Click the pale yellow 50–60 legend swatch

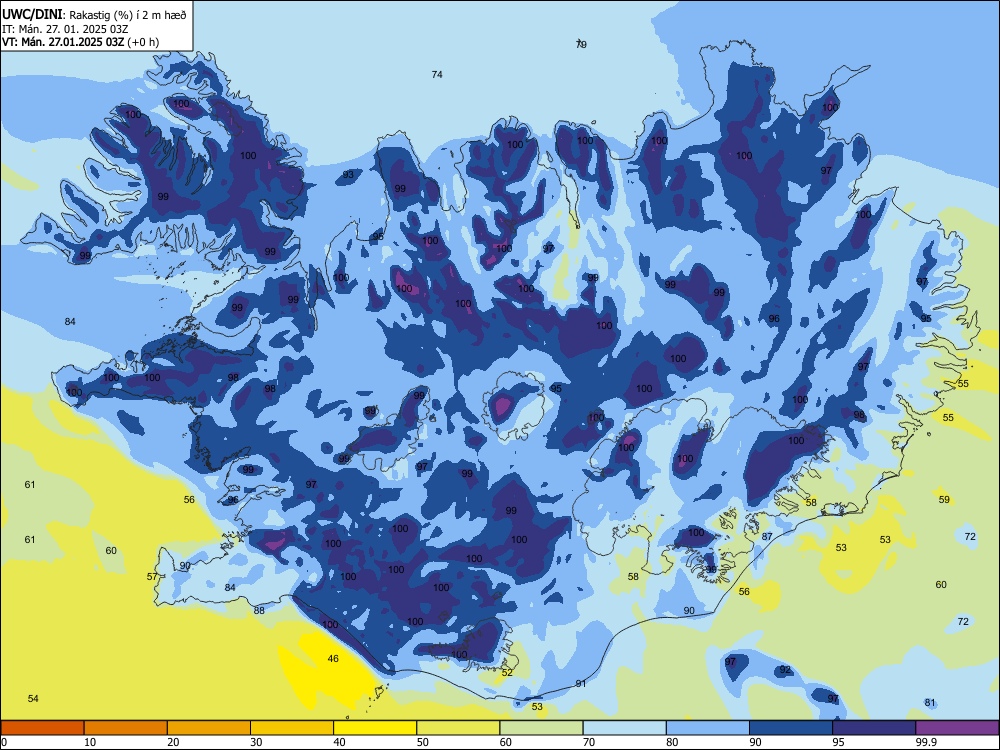point(458,728)
